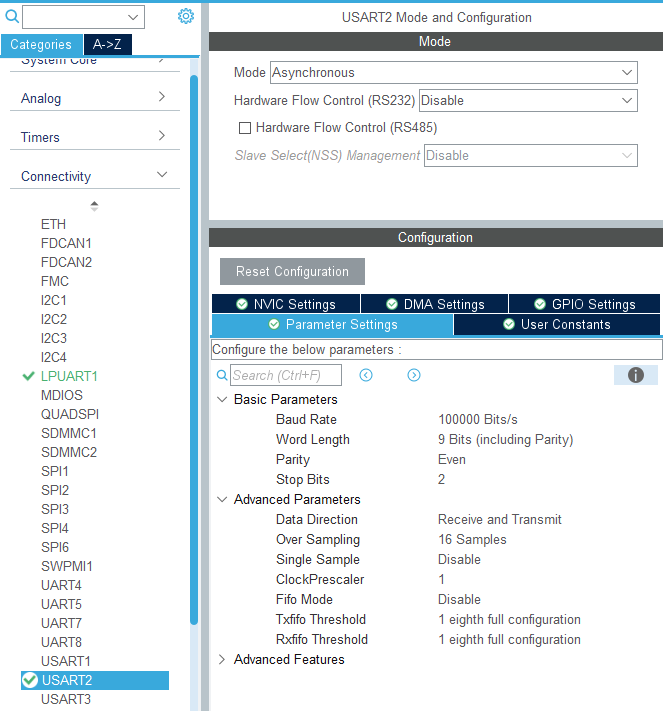Click the categories panel vertical scrollbar

[x=194, y=349]
